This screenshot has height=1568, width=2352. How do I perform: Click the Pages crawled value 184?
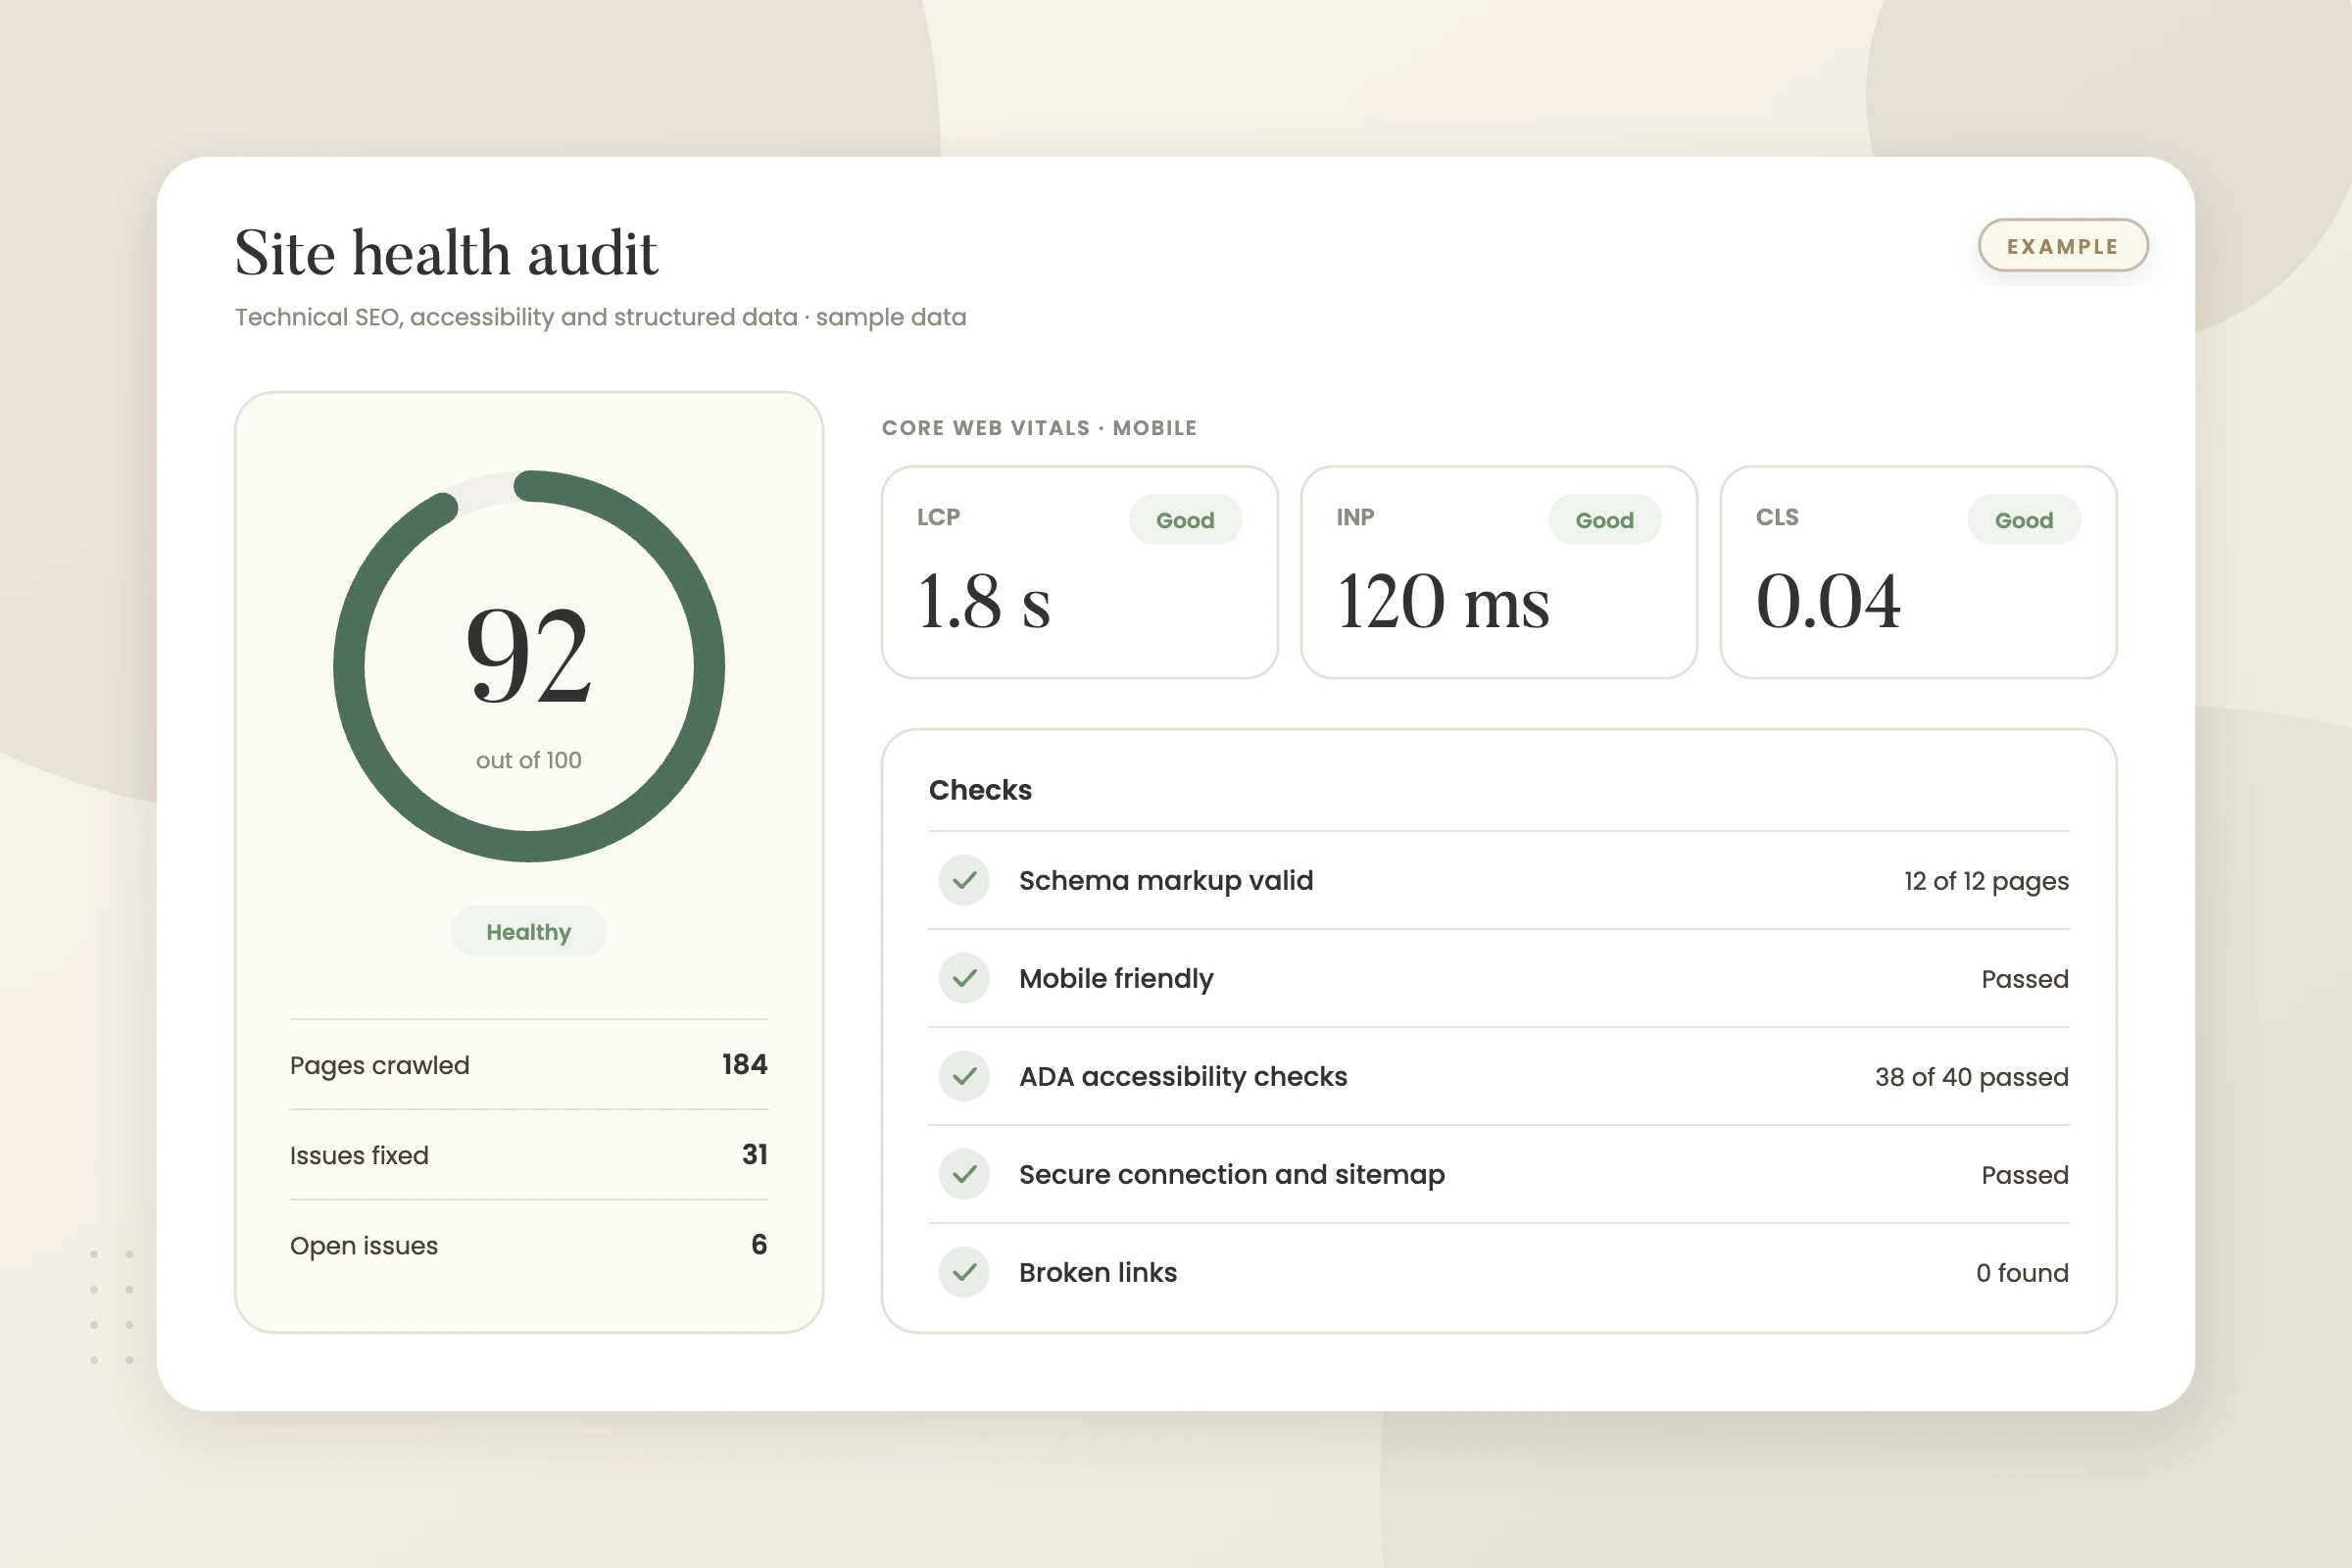[745, 1064]
